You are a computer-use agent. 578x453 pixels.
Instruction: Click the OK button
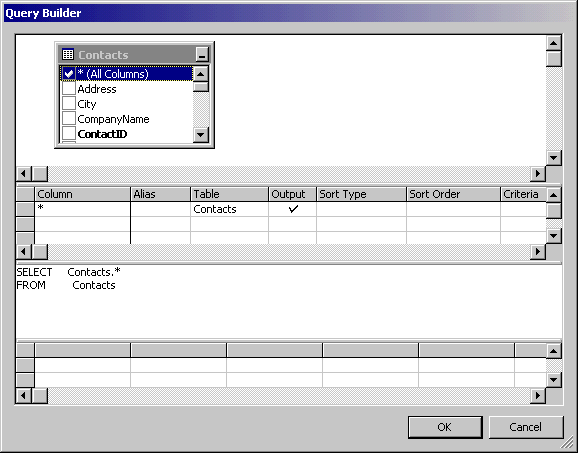pyautogui.click(x=445, y=427)
